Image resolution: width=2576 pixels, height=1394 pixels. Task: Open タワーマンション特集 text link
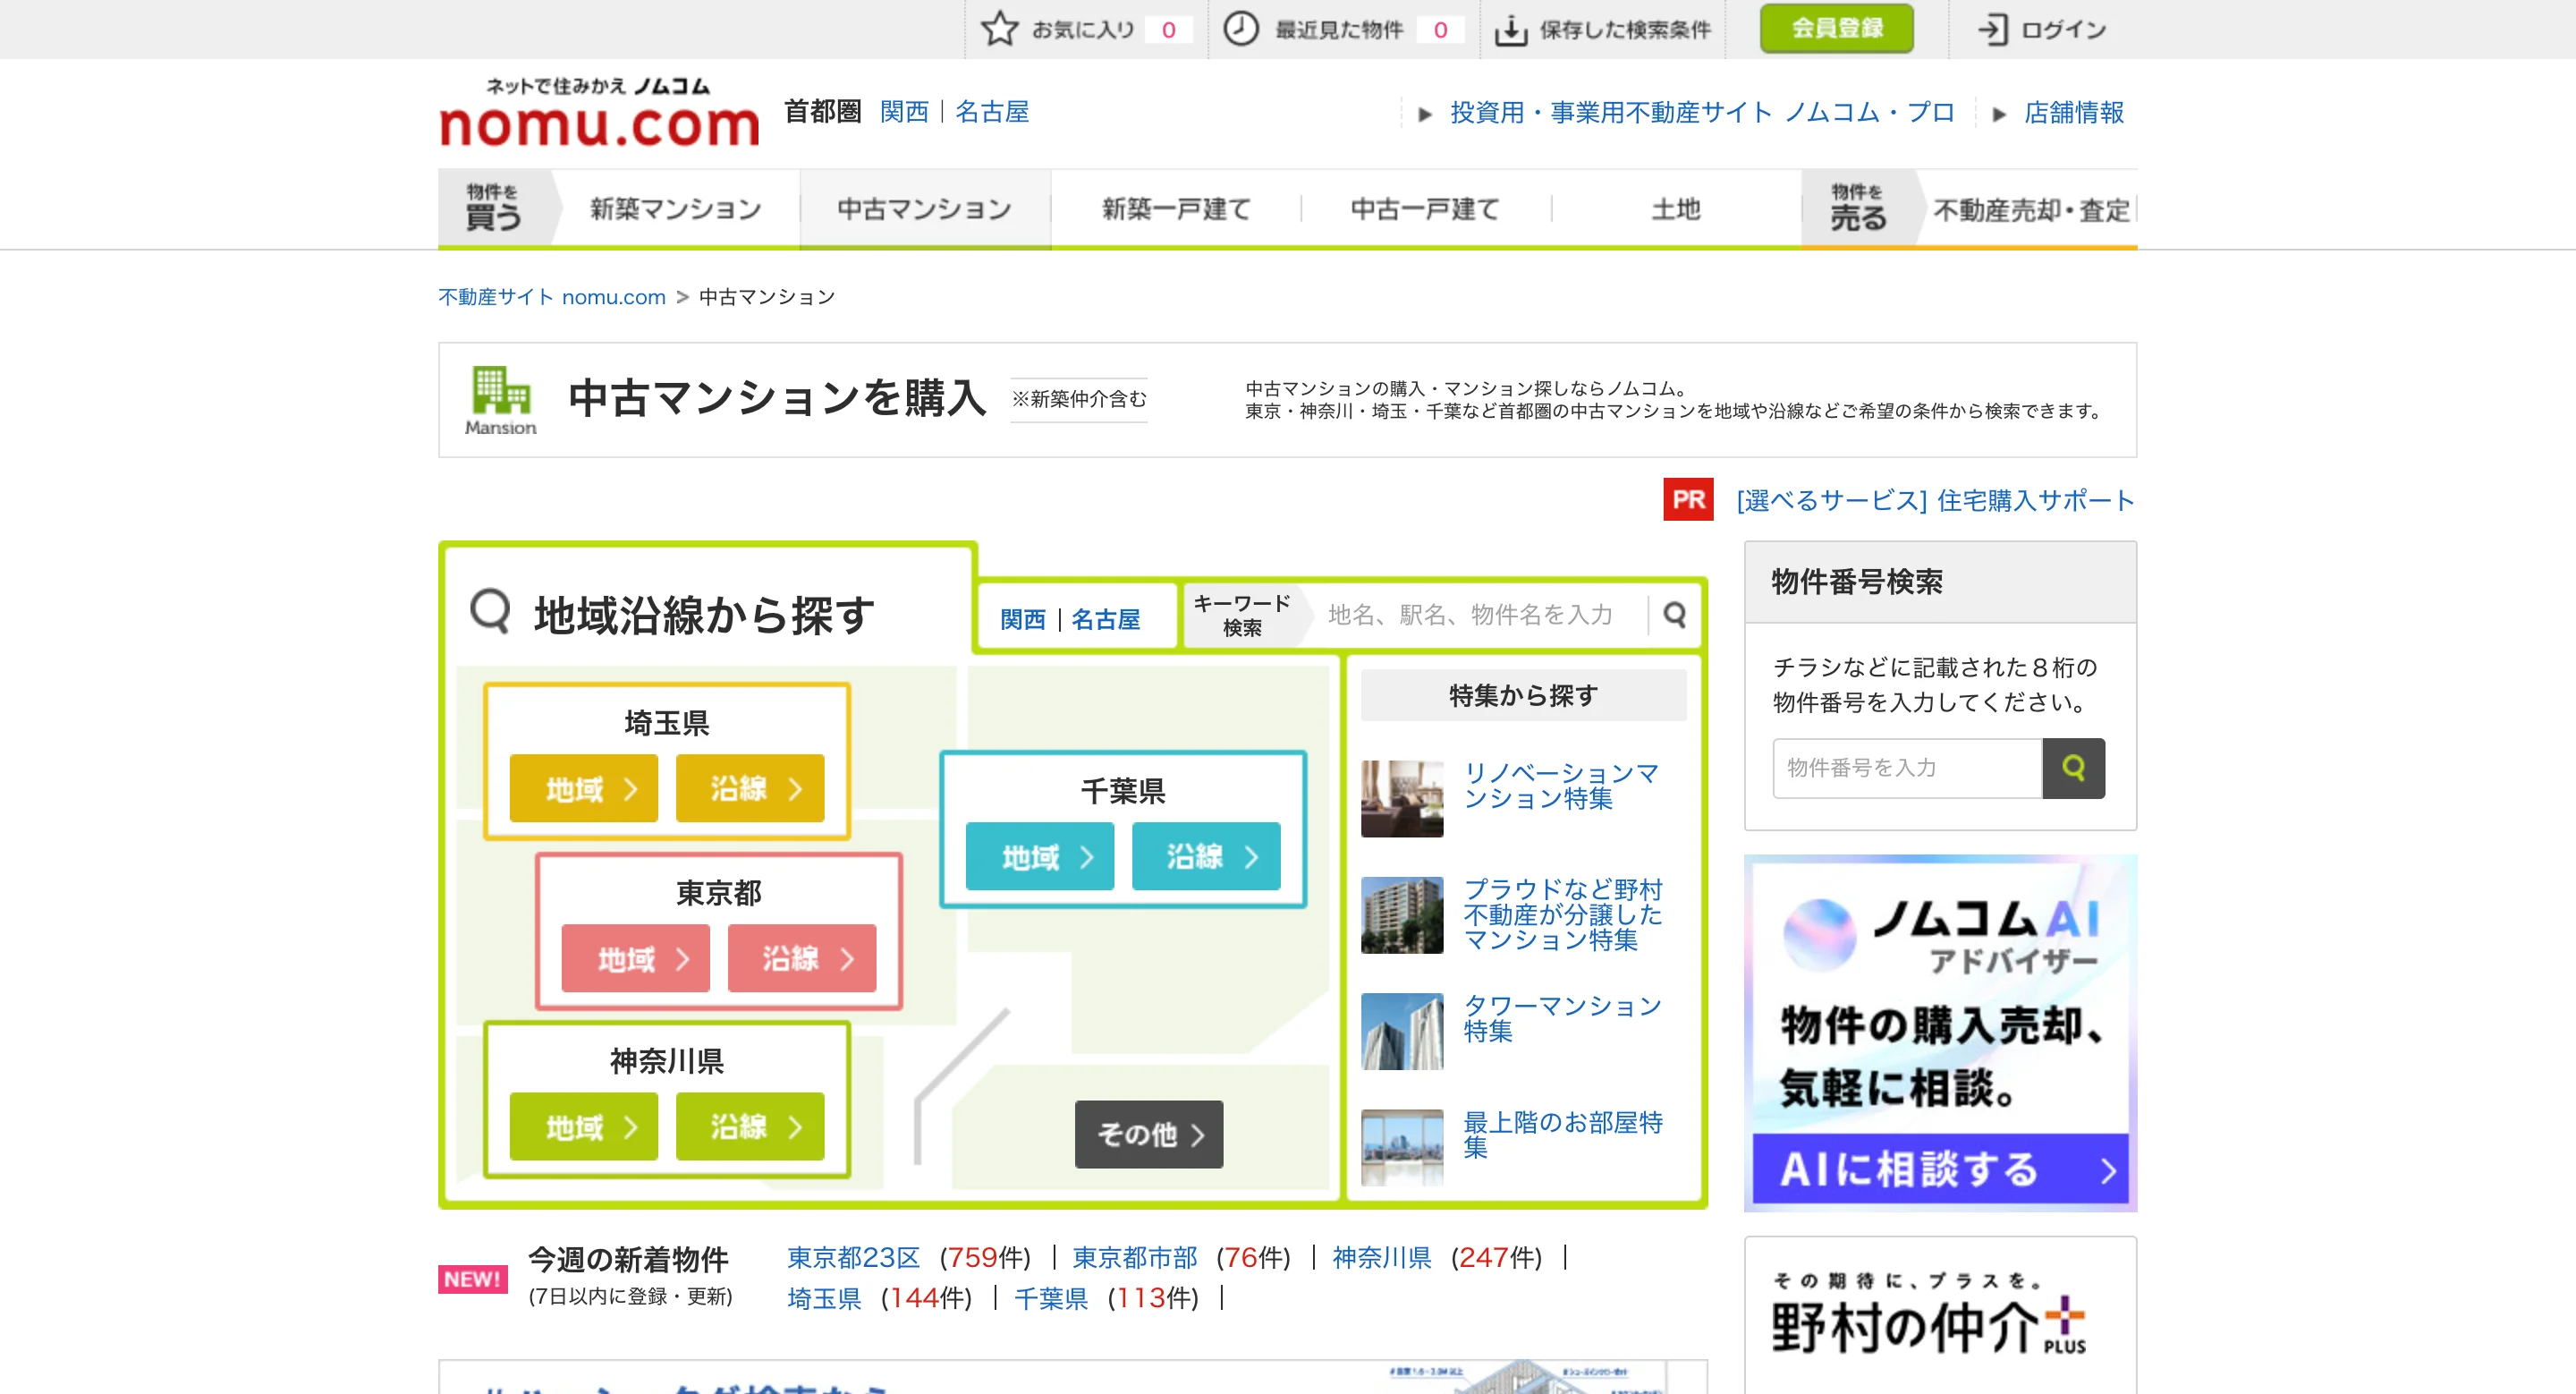tap(1562, 1018)
